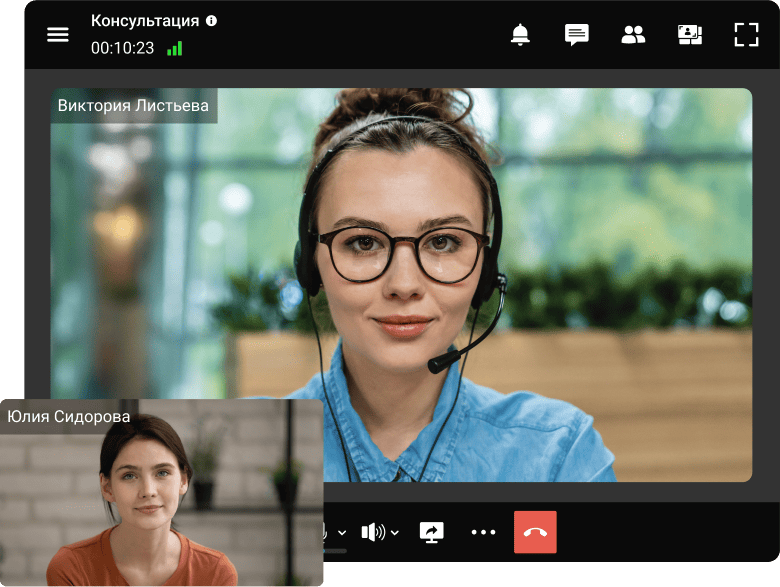End the call with red button
The image size is (780, 587).
[x=535, y=532]
